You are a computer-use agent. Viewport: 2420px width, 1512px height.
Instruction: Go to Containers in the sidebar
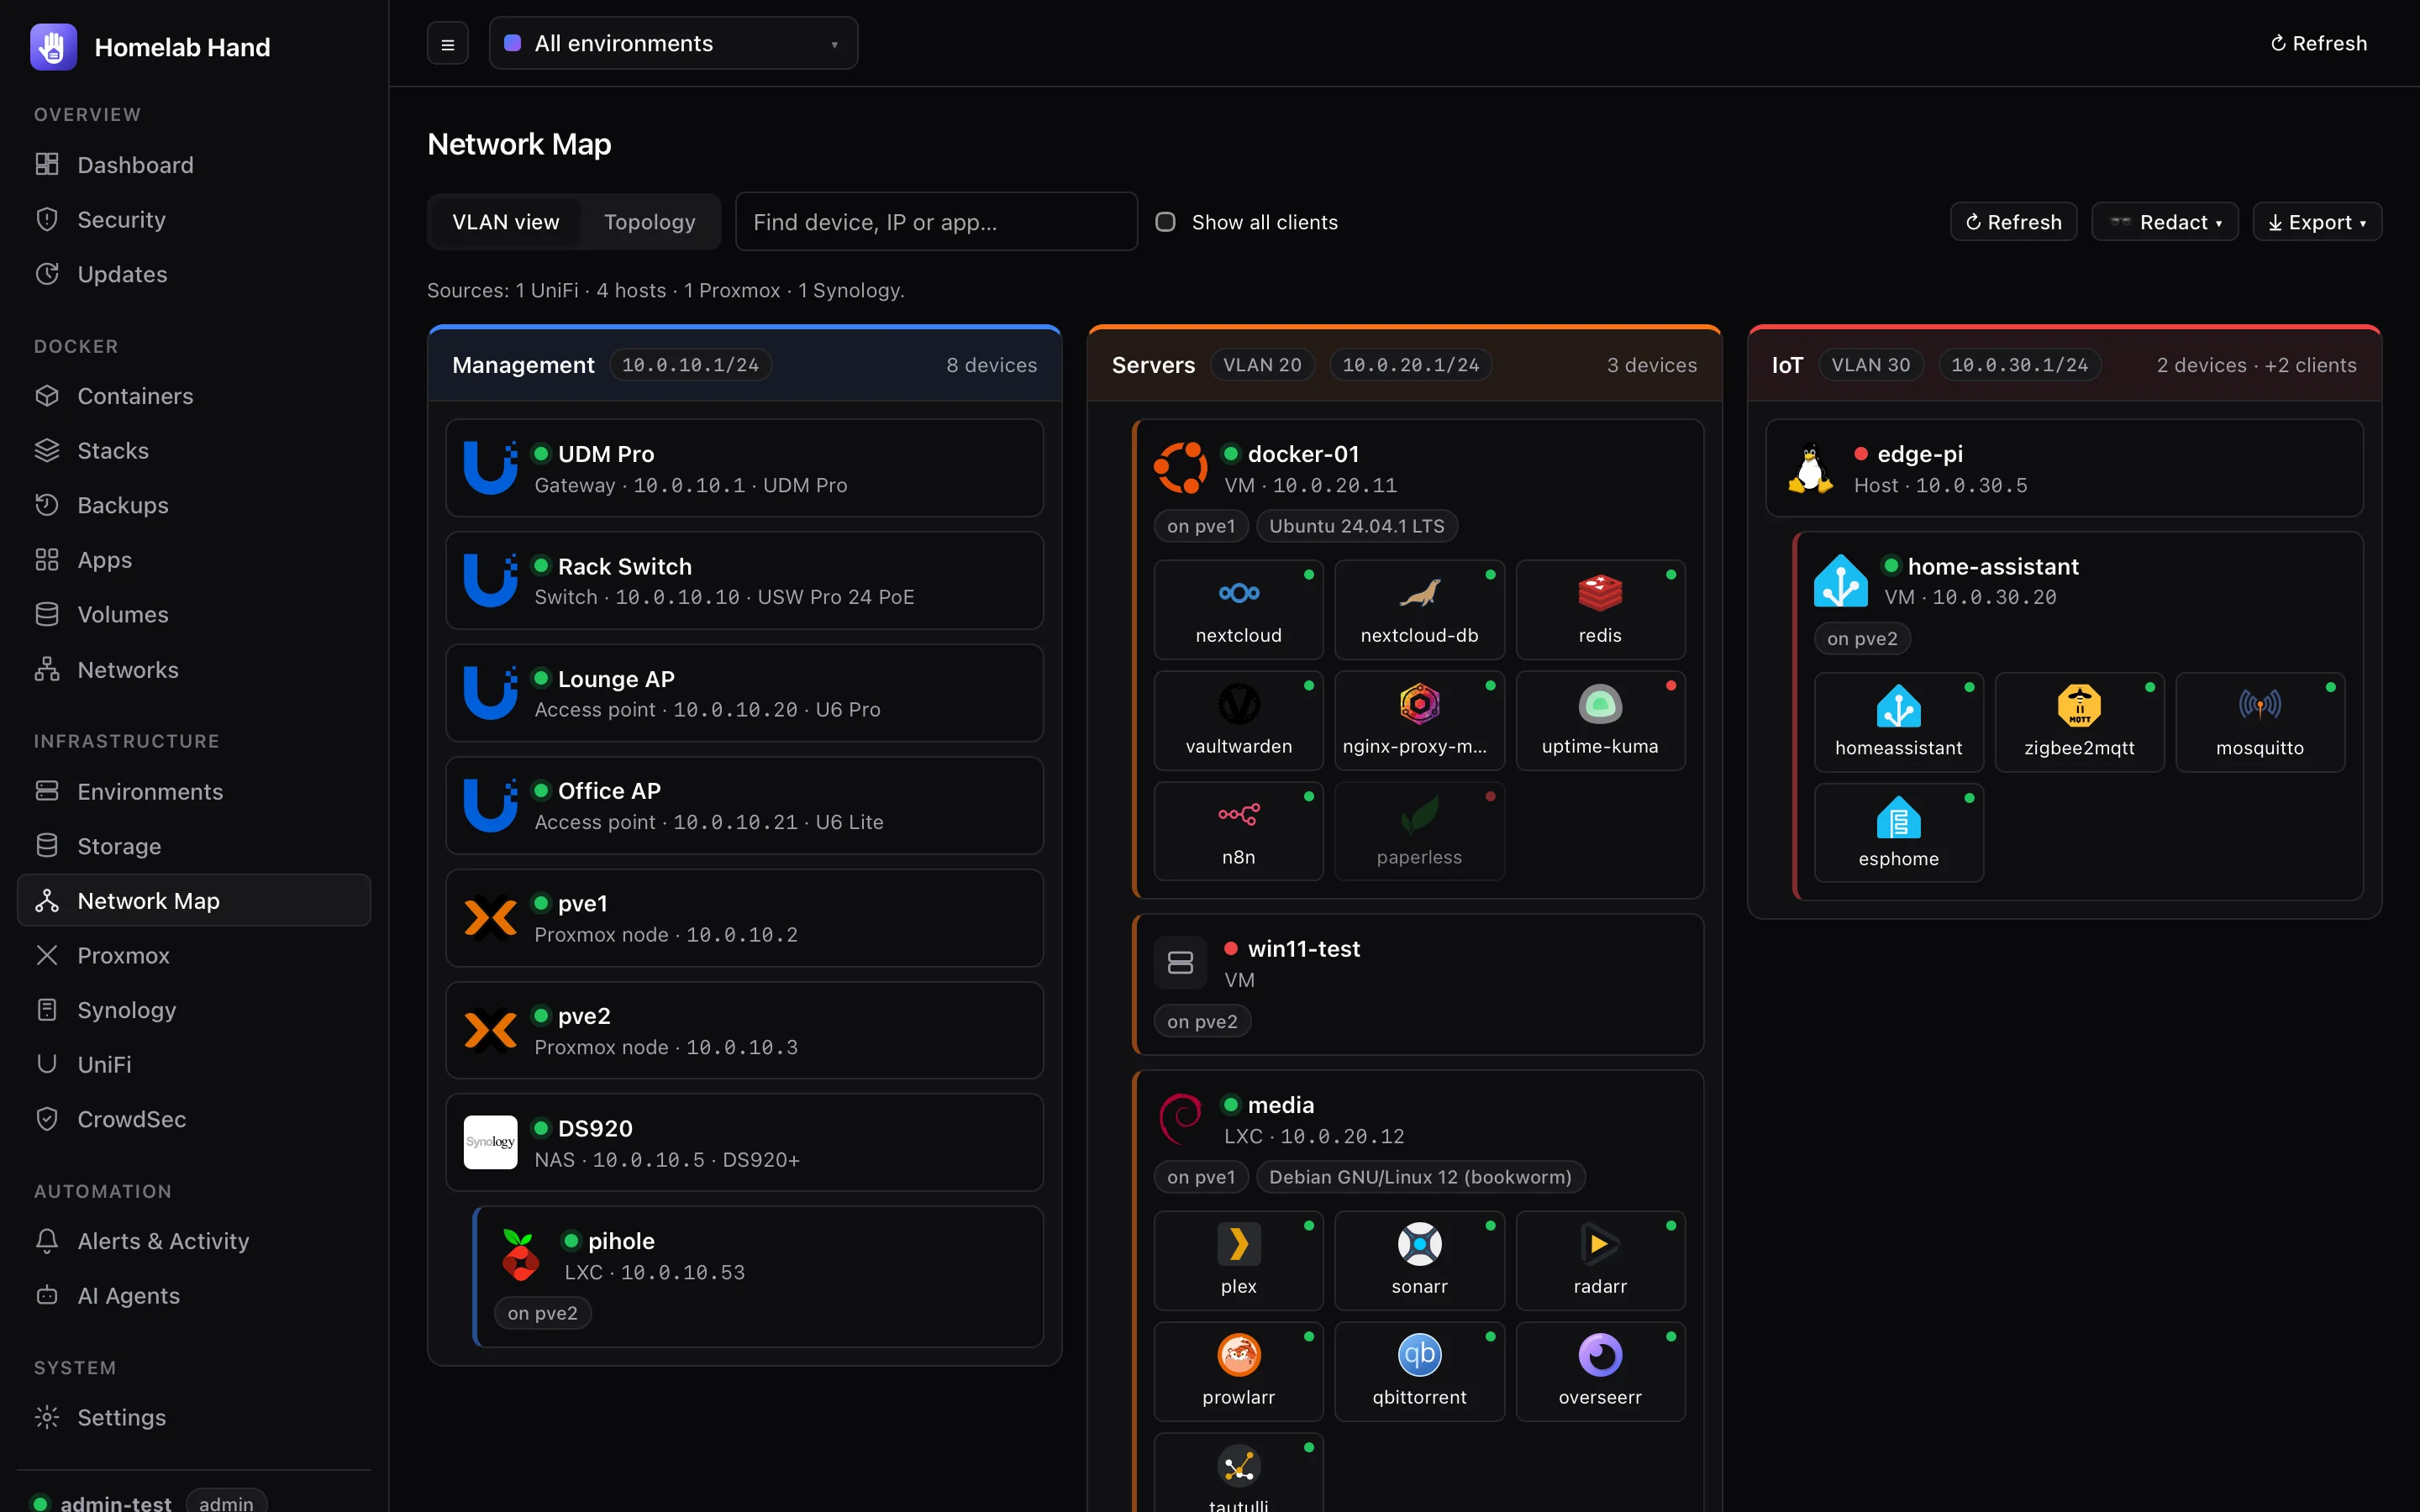[194, 396]
